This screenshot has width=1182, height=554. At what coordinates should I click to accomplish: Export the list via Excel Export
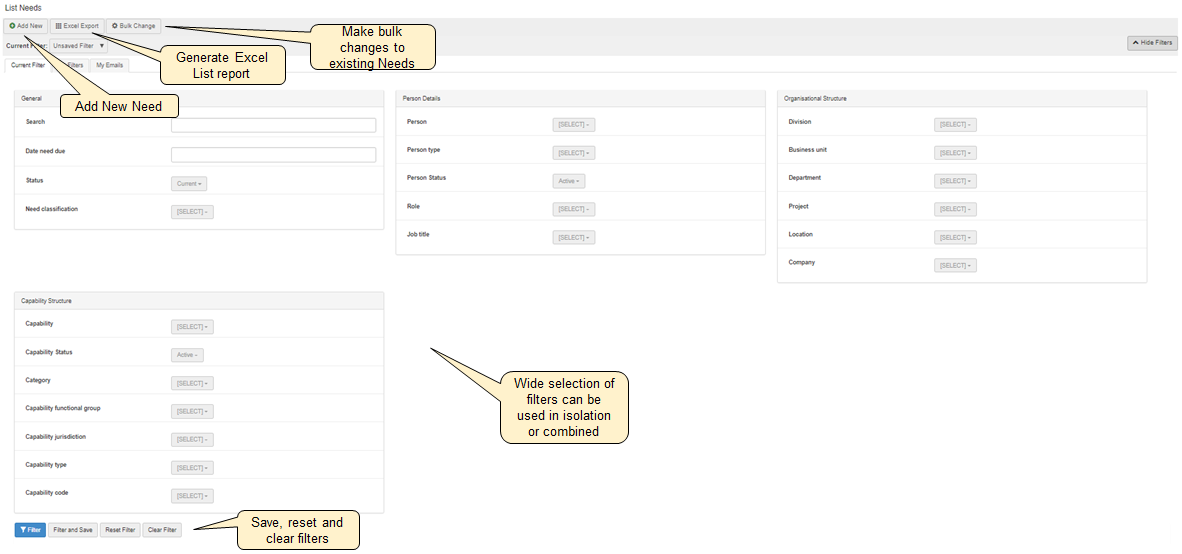(x=76, y=25)
